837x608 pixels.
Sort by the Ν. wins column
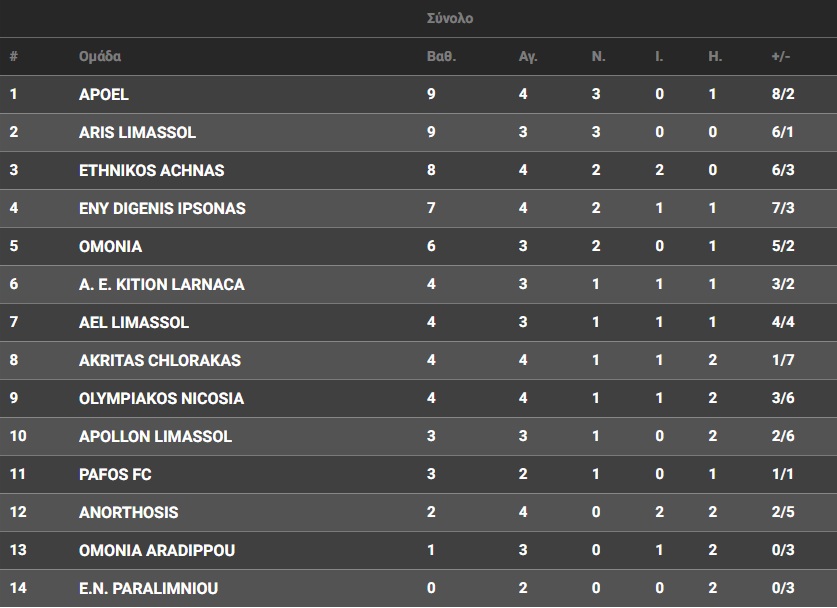(x=598, y=57)
